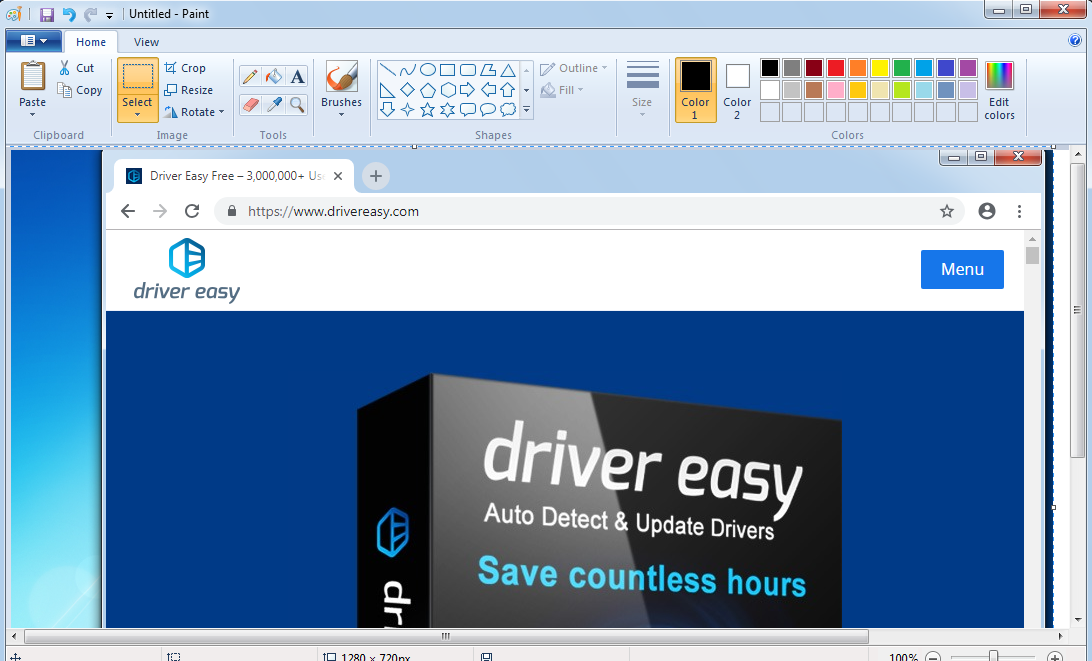Open Paint Help question mark
The image size is (1092, 661).
point(1075,40)
